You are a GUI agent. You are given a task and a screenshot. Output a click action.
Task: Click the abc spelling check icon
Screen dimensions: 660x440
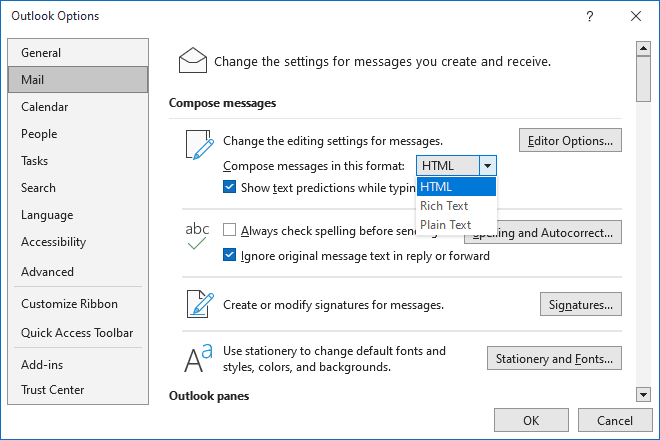pyautogui.click(x=197, y=236)
